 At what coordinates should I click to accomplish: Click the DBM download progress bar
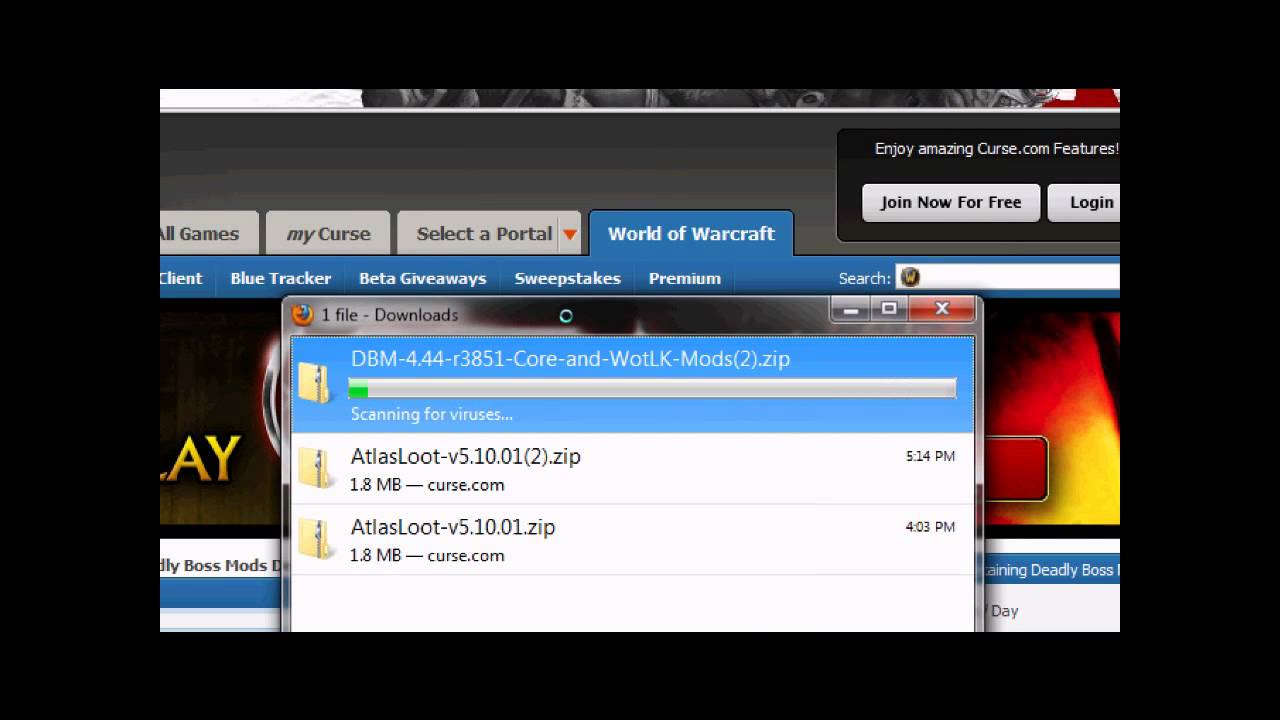[652, 389]
